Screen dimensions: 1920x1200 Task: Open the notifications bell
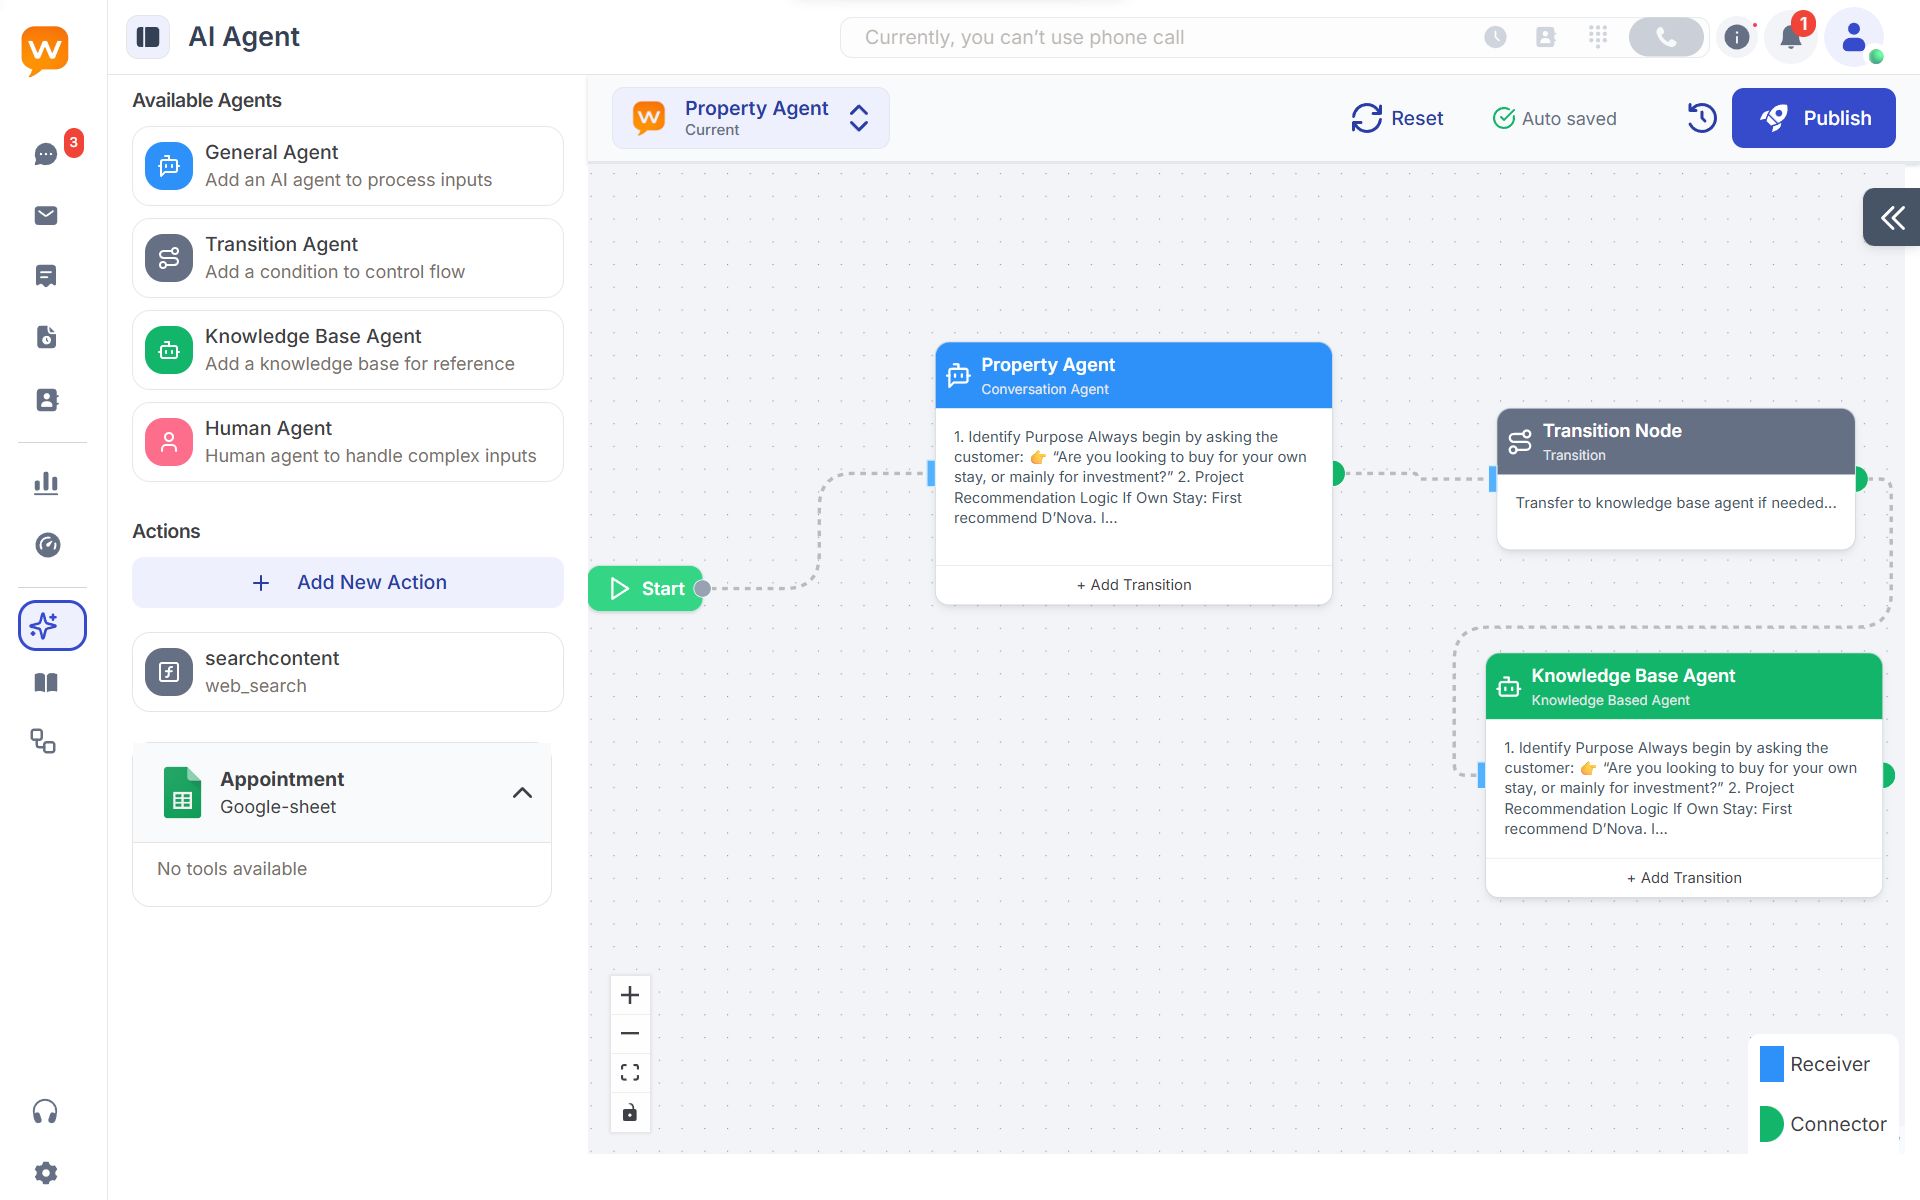1790,38
